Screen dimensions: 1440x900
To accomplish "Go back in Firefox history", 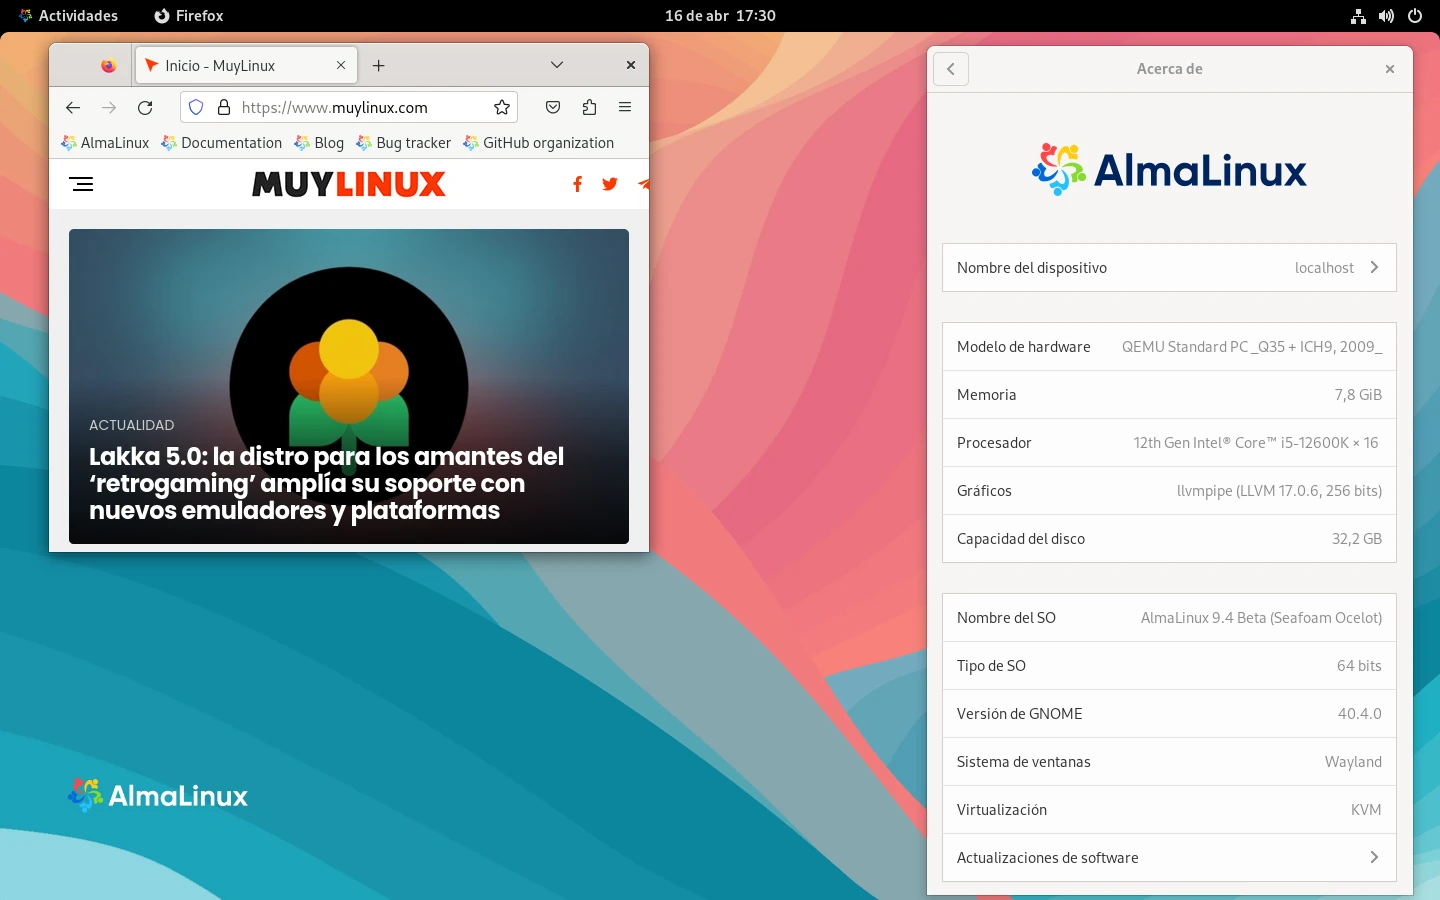I will pos(73,107).
